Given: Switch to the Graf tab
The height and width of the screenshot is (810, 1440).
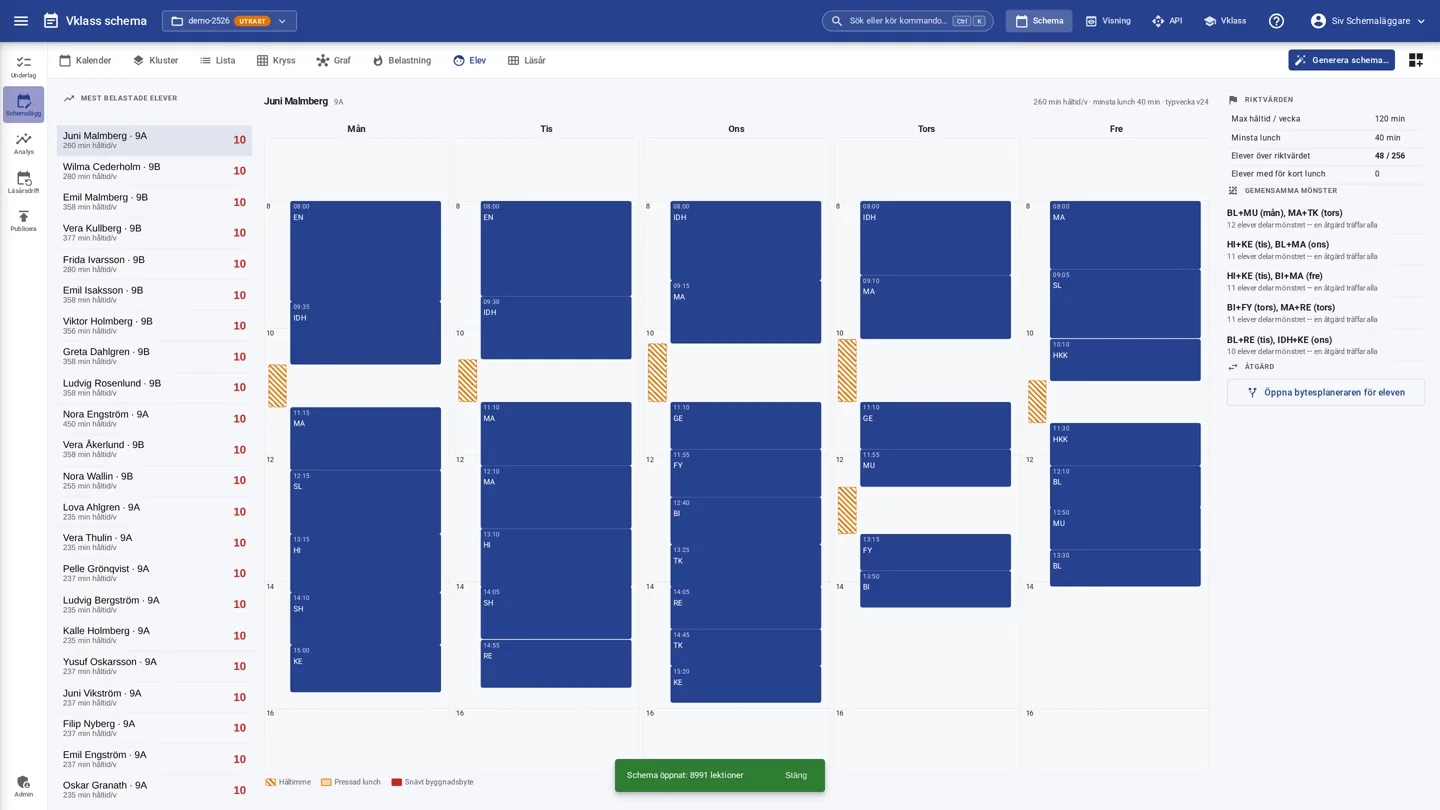Looking at the screenshot, I should [333, 60].
